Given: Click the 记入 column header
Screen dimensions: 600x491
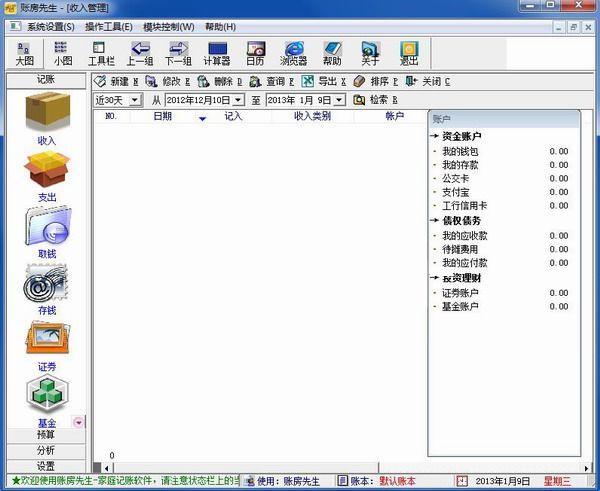Looking at the screenshot, I should (233, 116).
